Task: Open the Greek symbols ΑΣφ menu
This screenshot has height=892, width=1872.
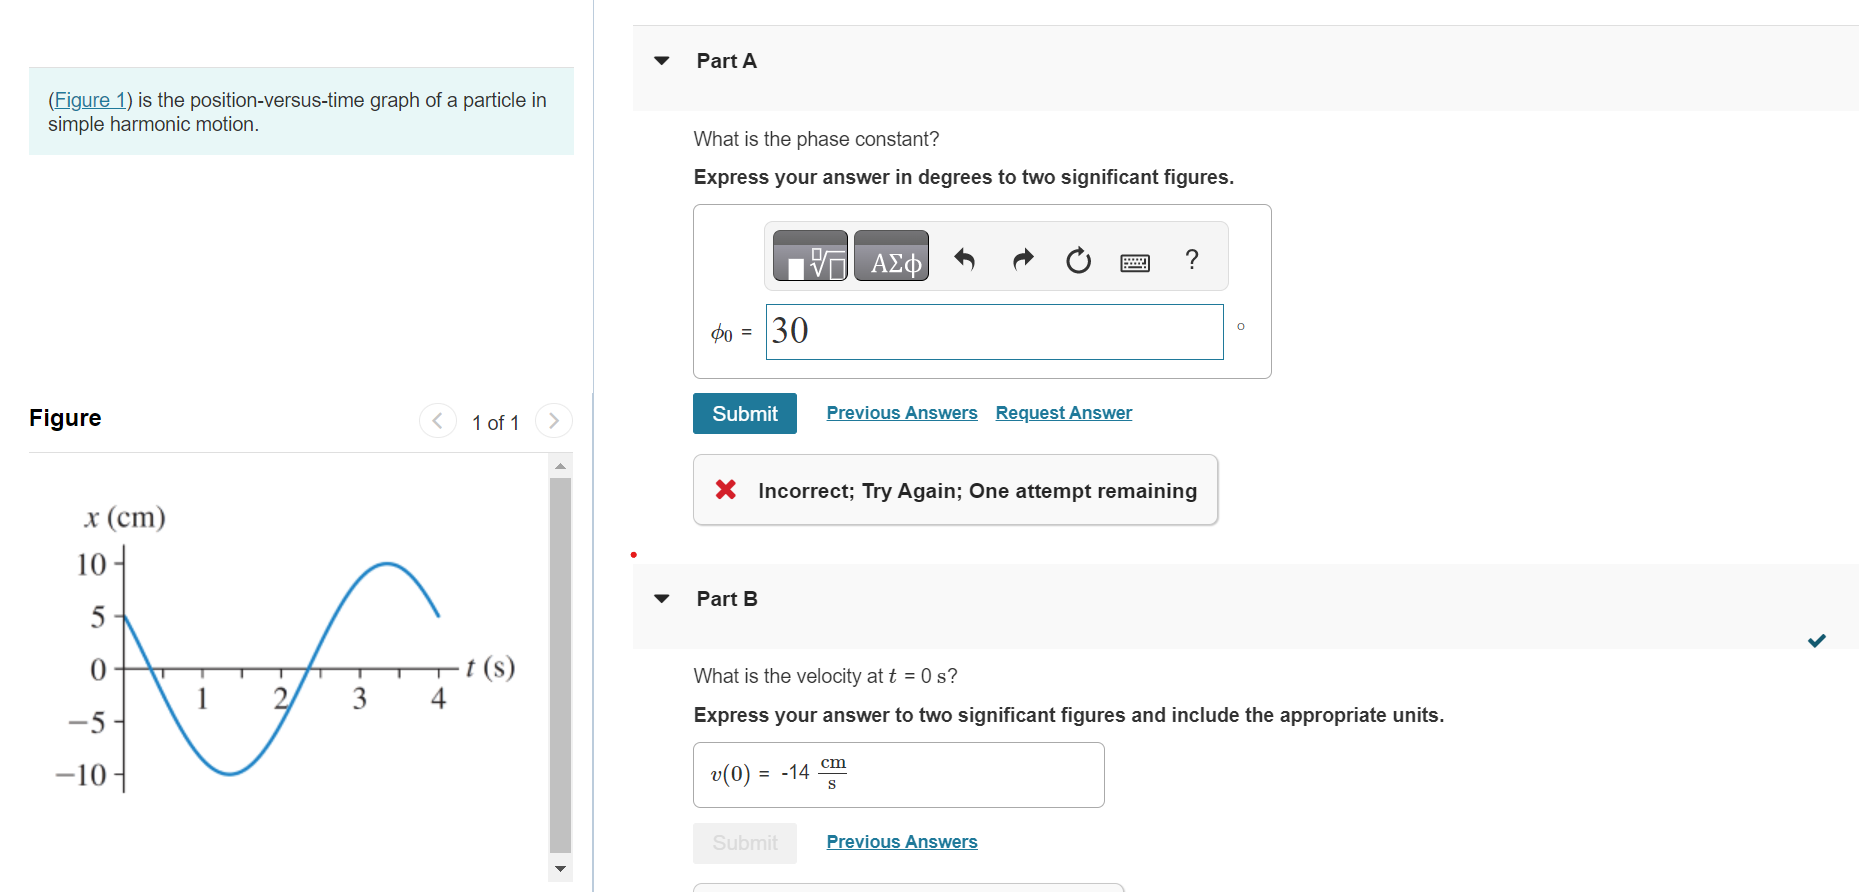Action: pos(891,256)
